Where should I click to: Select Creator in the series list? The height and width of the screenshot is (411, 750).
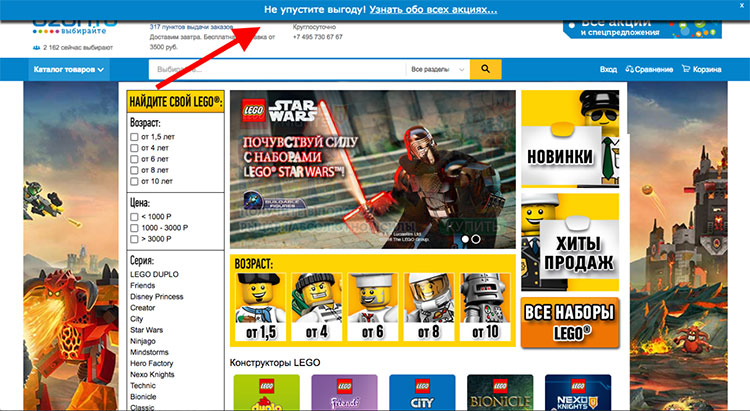click(143, 308)
